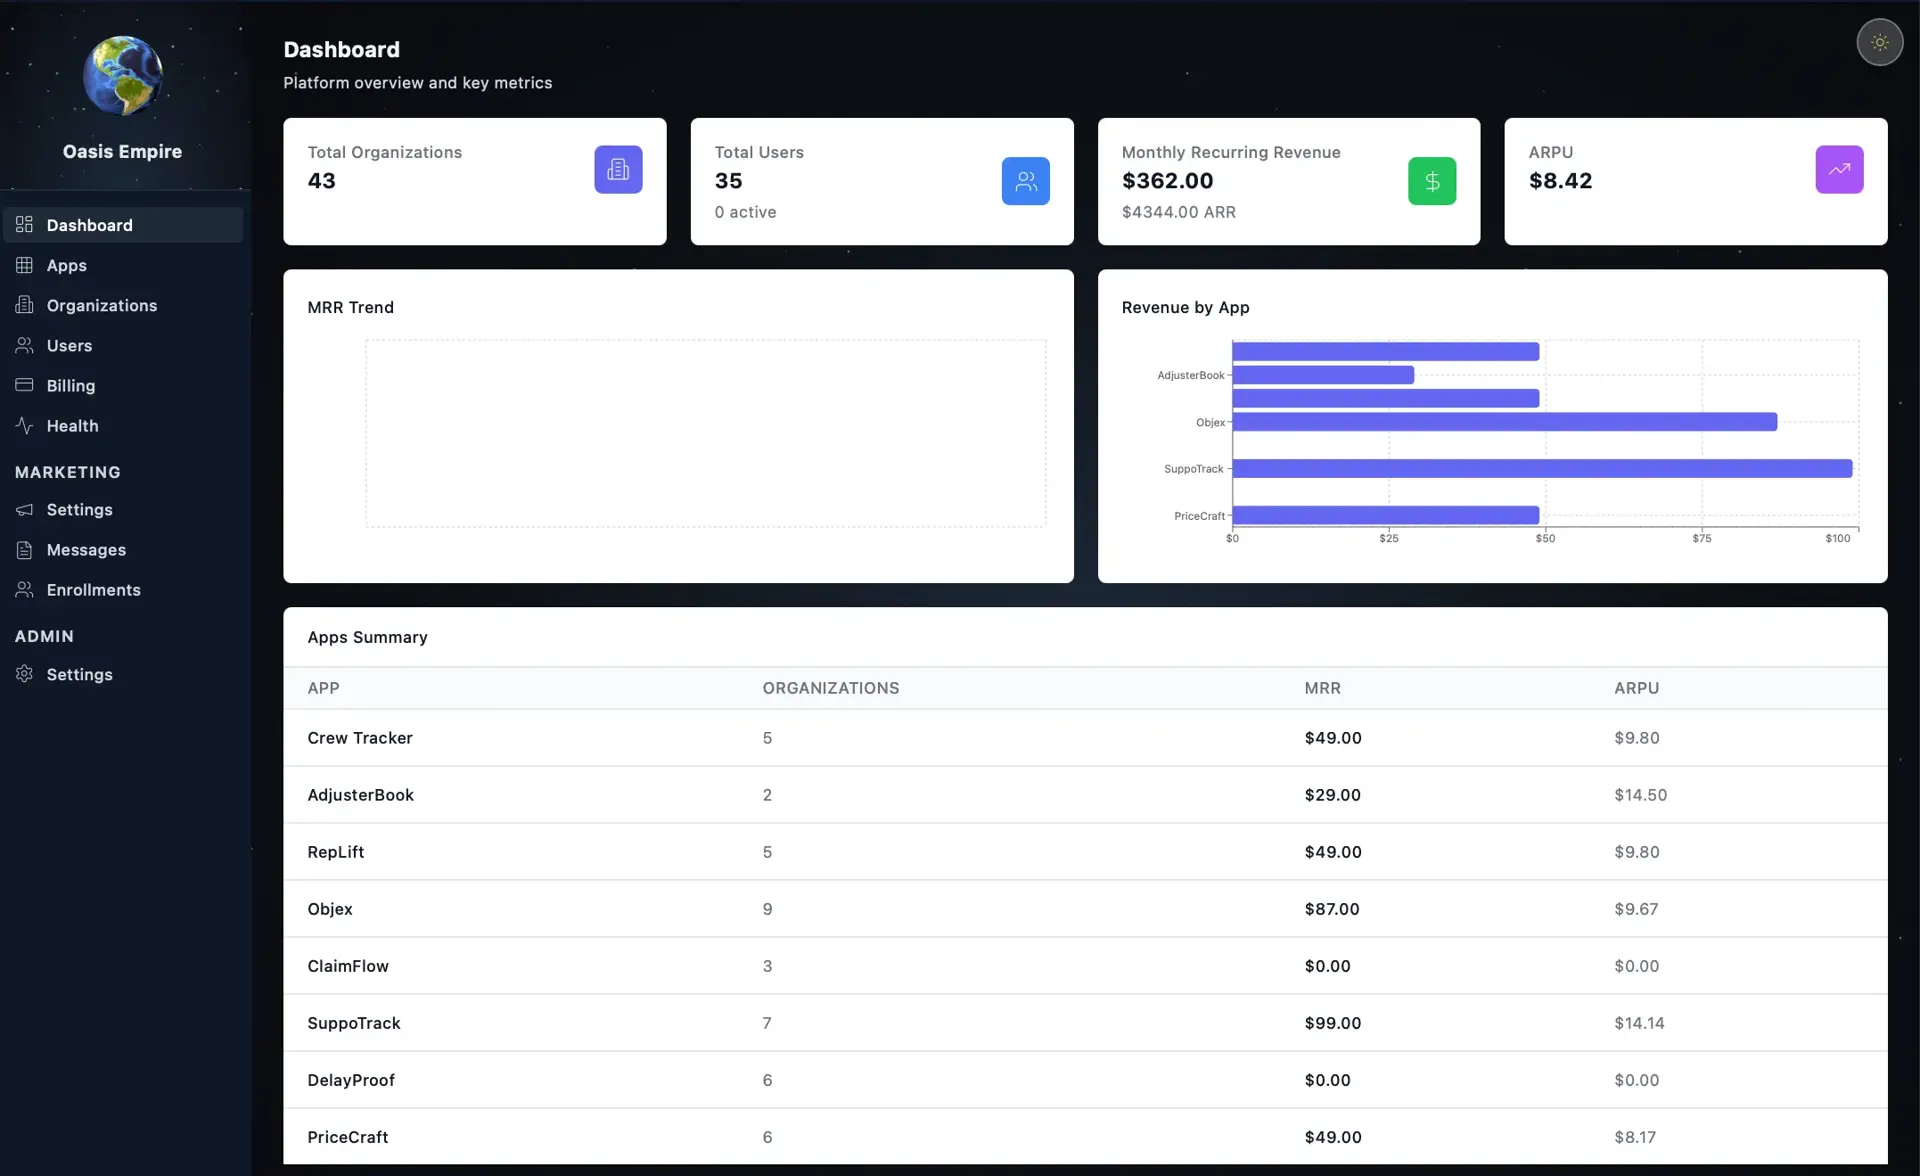The image size is (1920, 1176).
Task: Click organization count 7 in SuppoTrack row
Action: [767, 1023]
